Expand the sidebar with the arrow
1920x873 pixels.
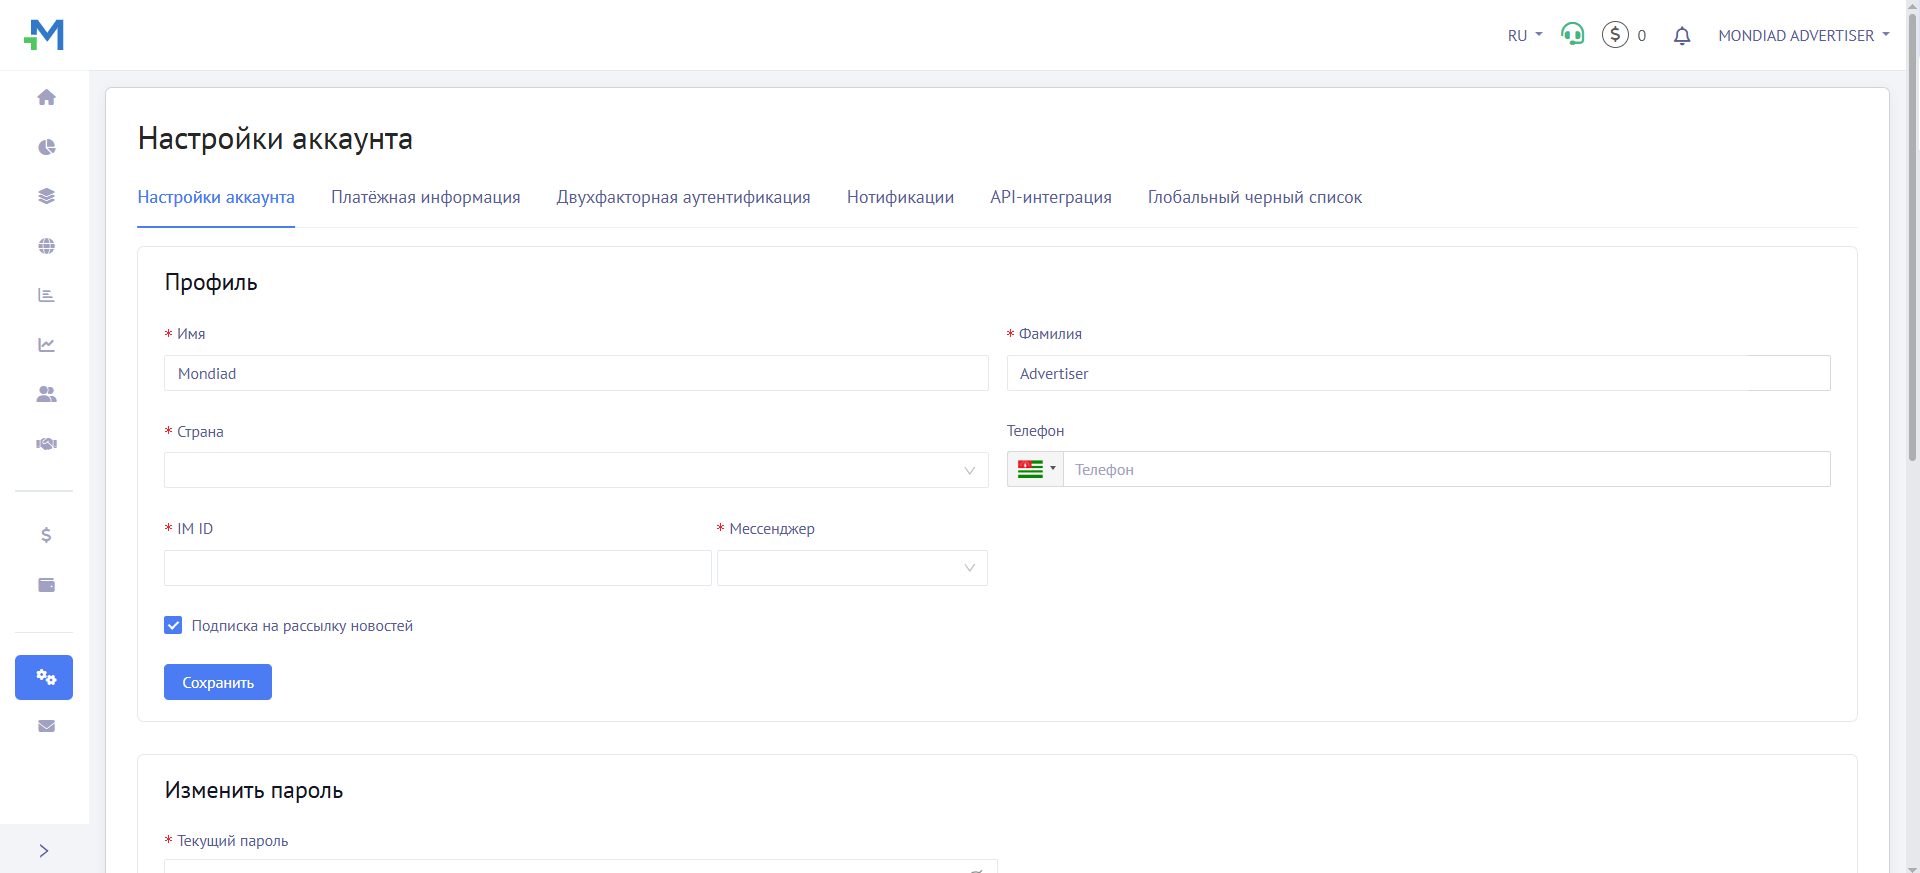[44, 850]
